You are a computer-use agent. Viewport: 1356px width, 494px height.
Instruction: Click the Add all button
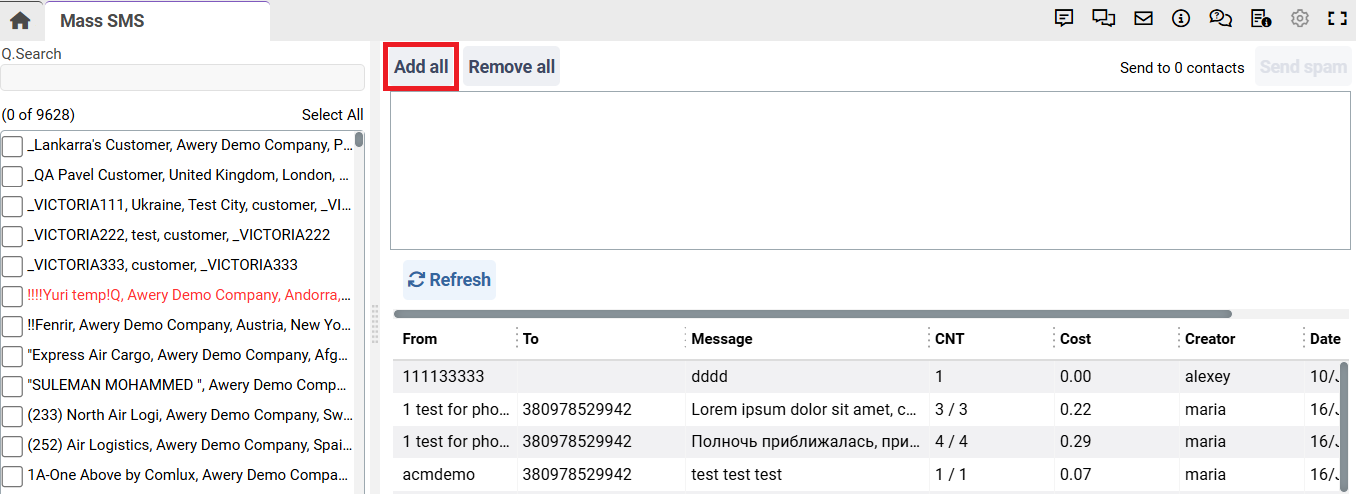click(x=421, y=67)
